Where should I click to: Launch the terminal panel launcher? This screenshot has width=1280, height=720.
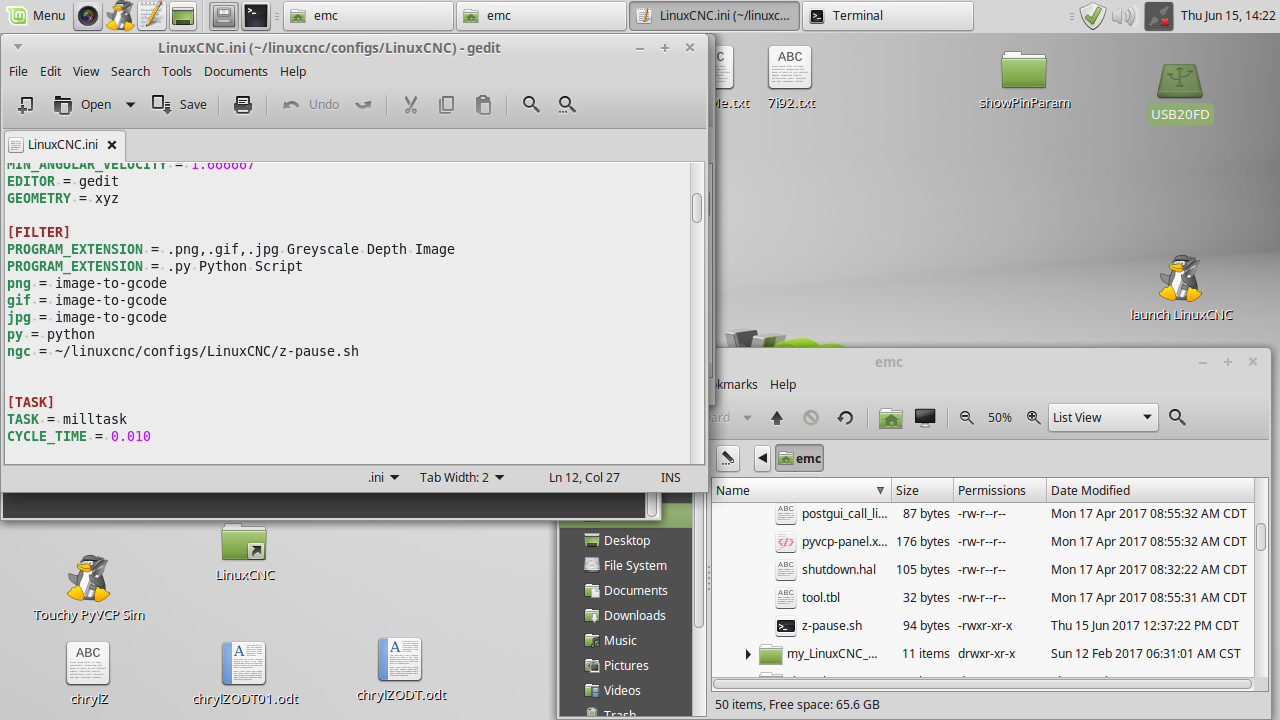(256, 15)
